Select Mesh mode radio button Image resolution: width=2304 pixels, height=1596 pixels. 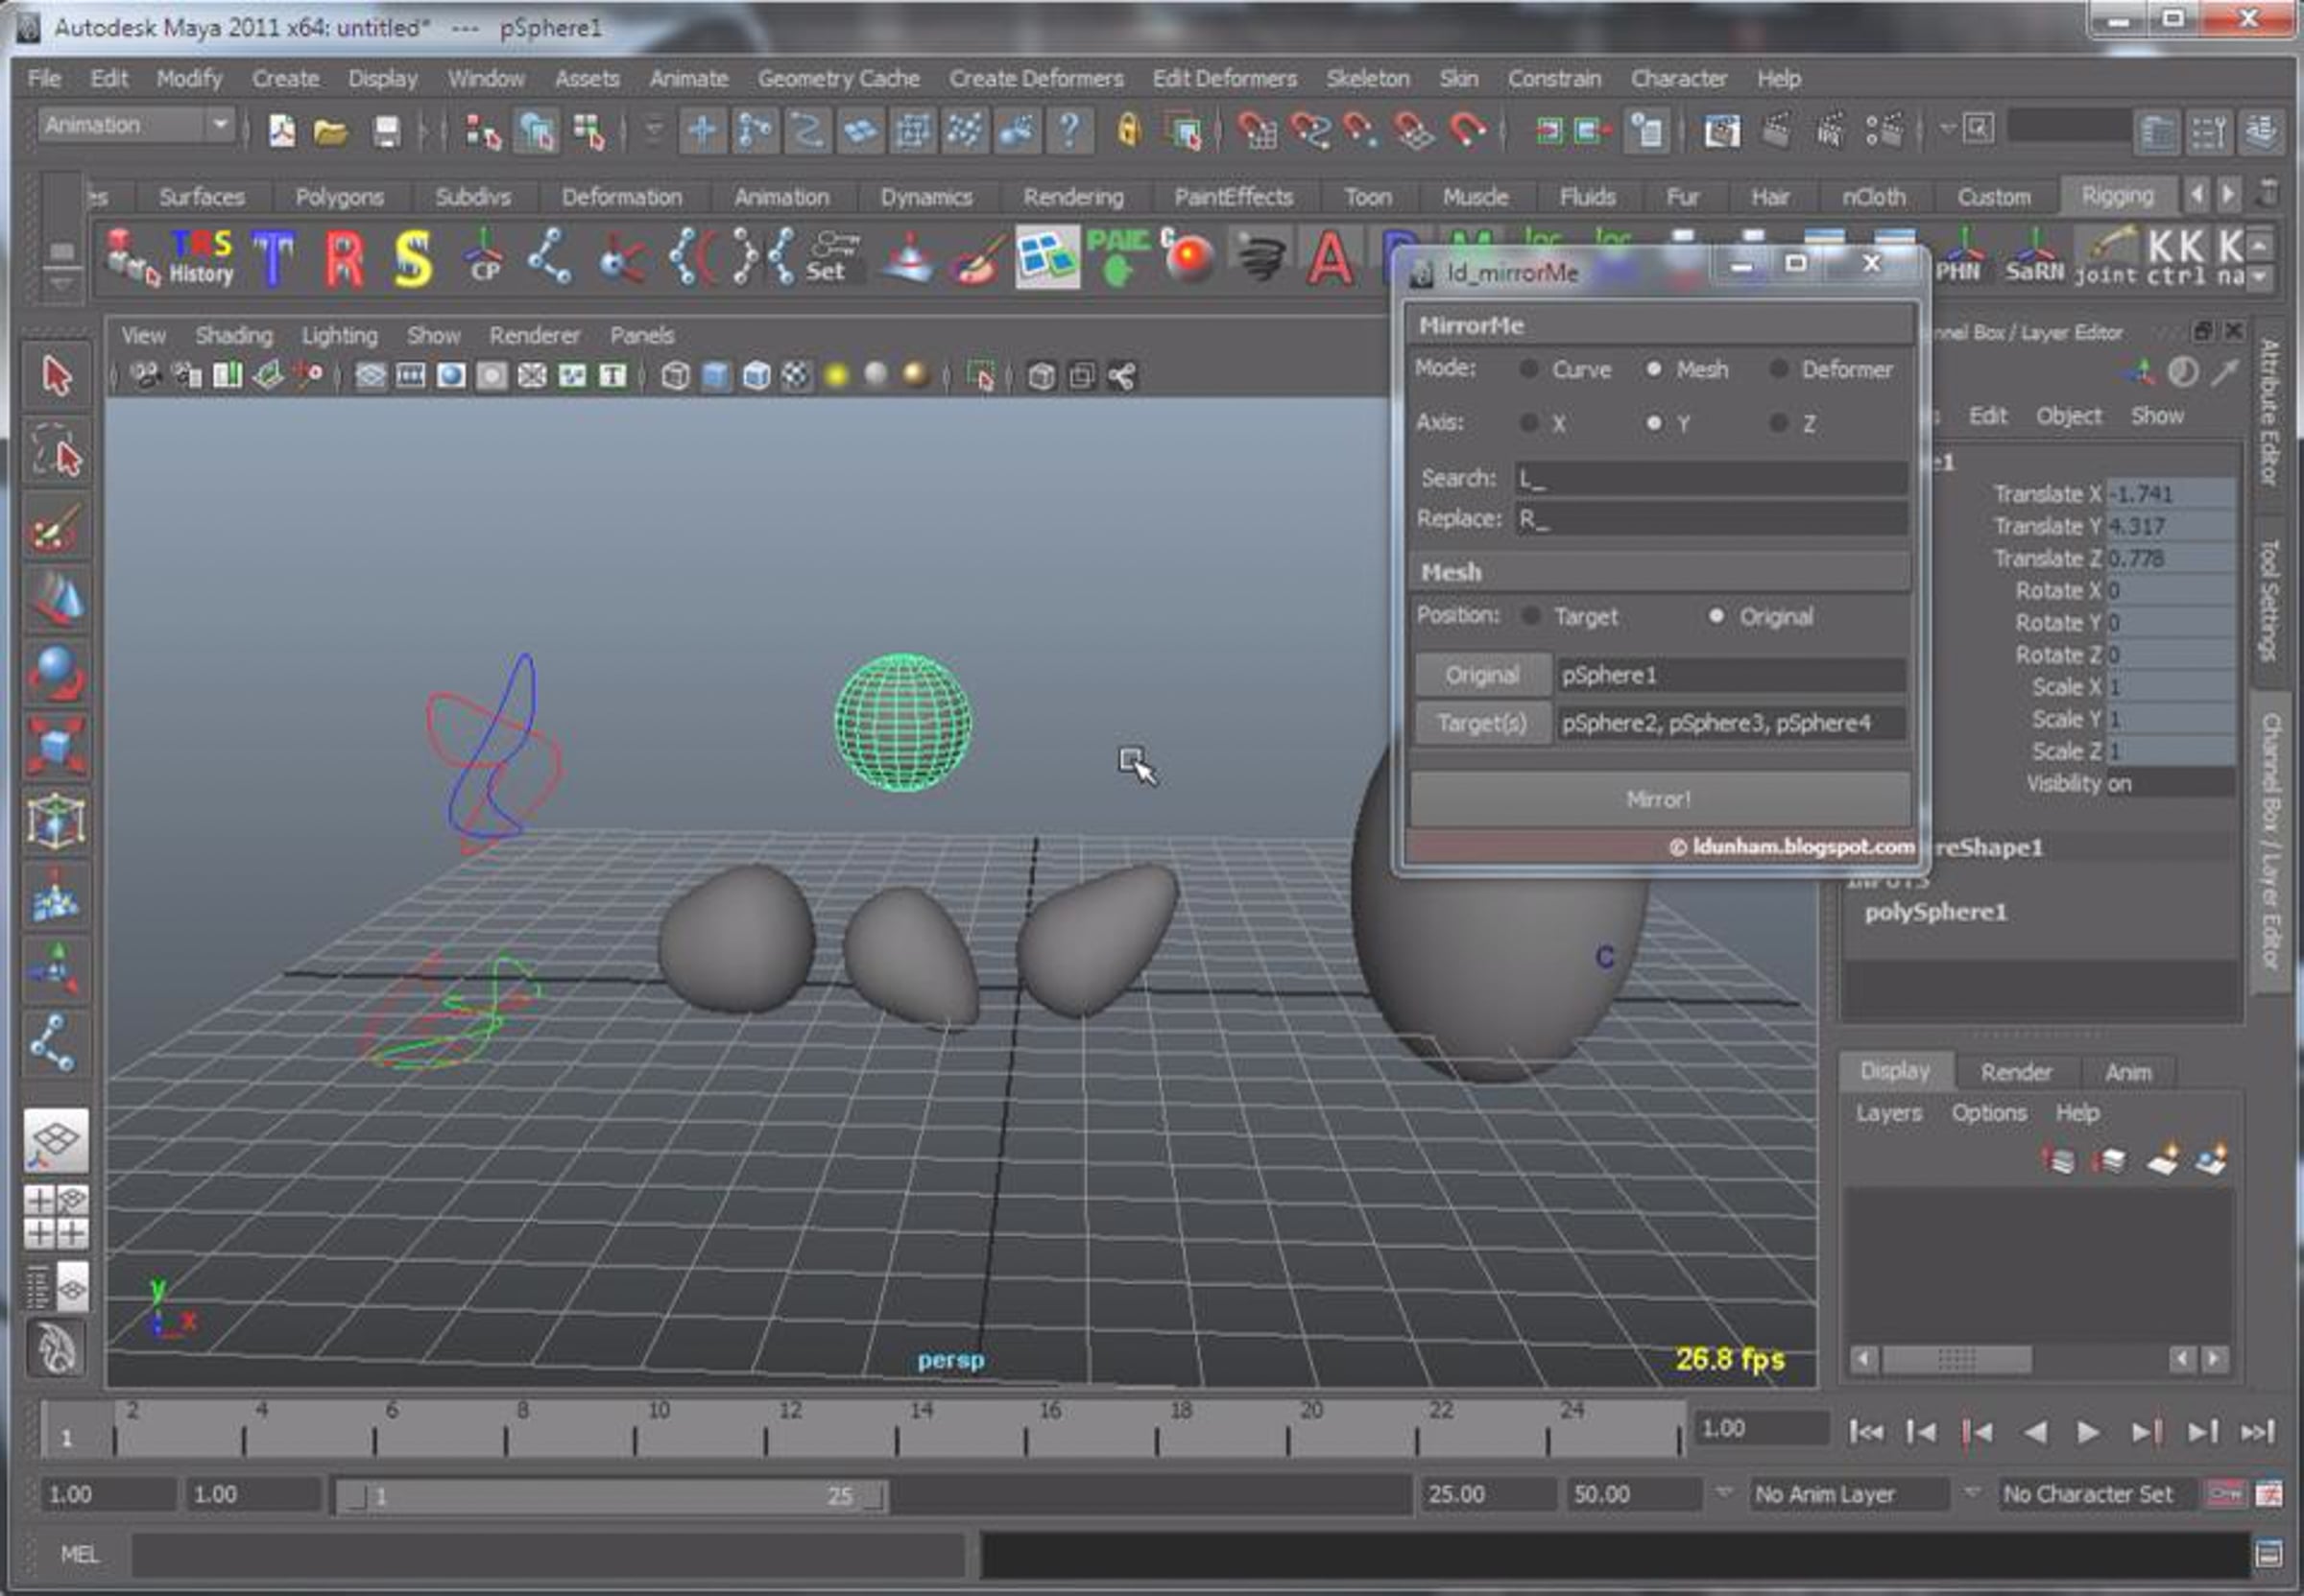[x=1654, y=369]
